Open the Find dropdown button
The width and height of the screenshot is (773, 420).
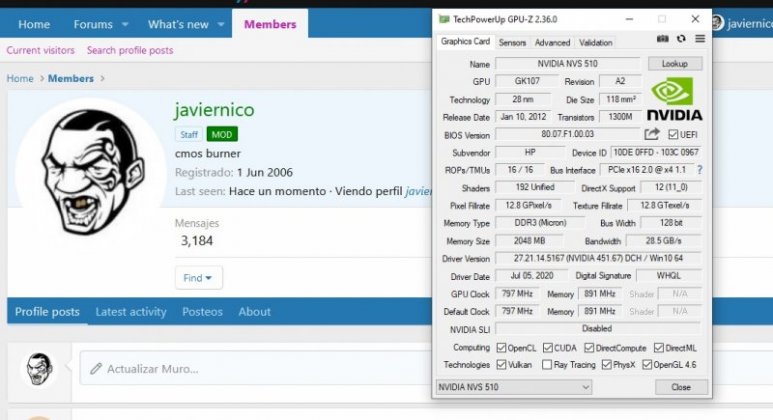click(198, 278)
